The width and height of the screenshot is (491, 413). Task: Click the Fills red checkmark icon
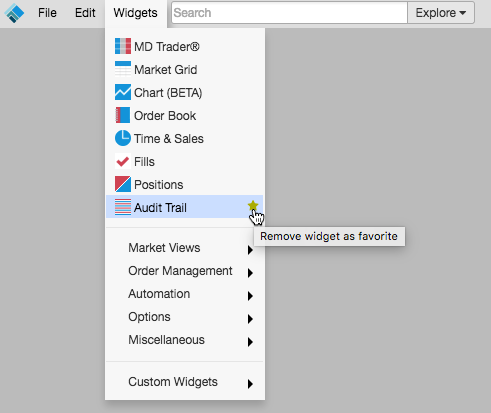coord(123,161)
